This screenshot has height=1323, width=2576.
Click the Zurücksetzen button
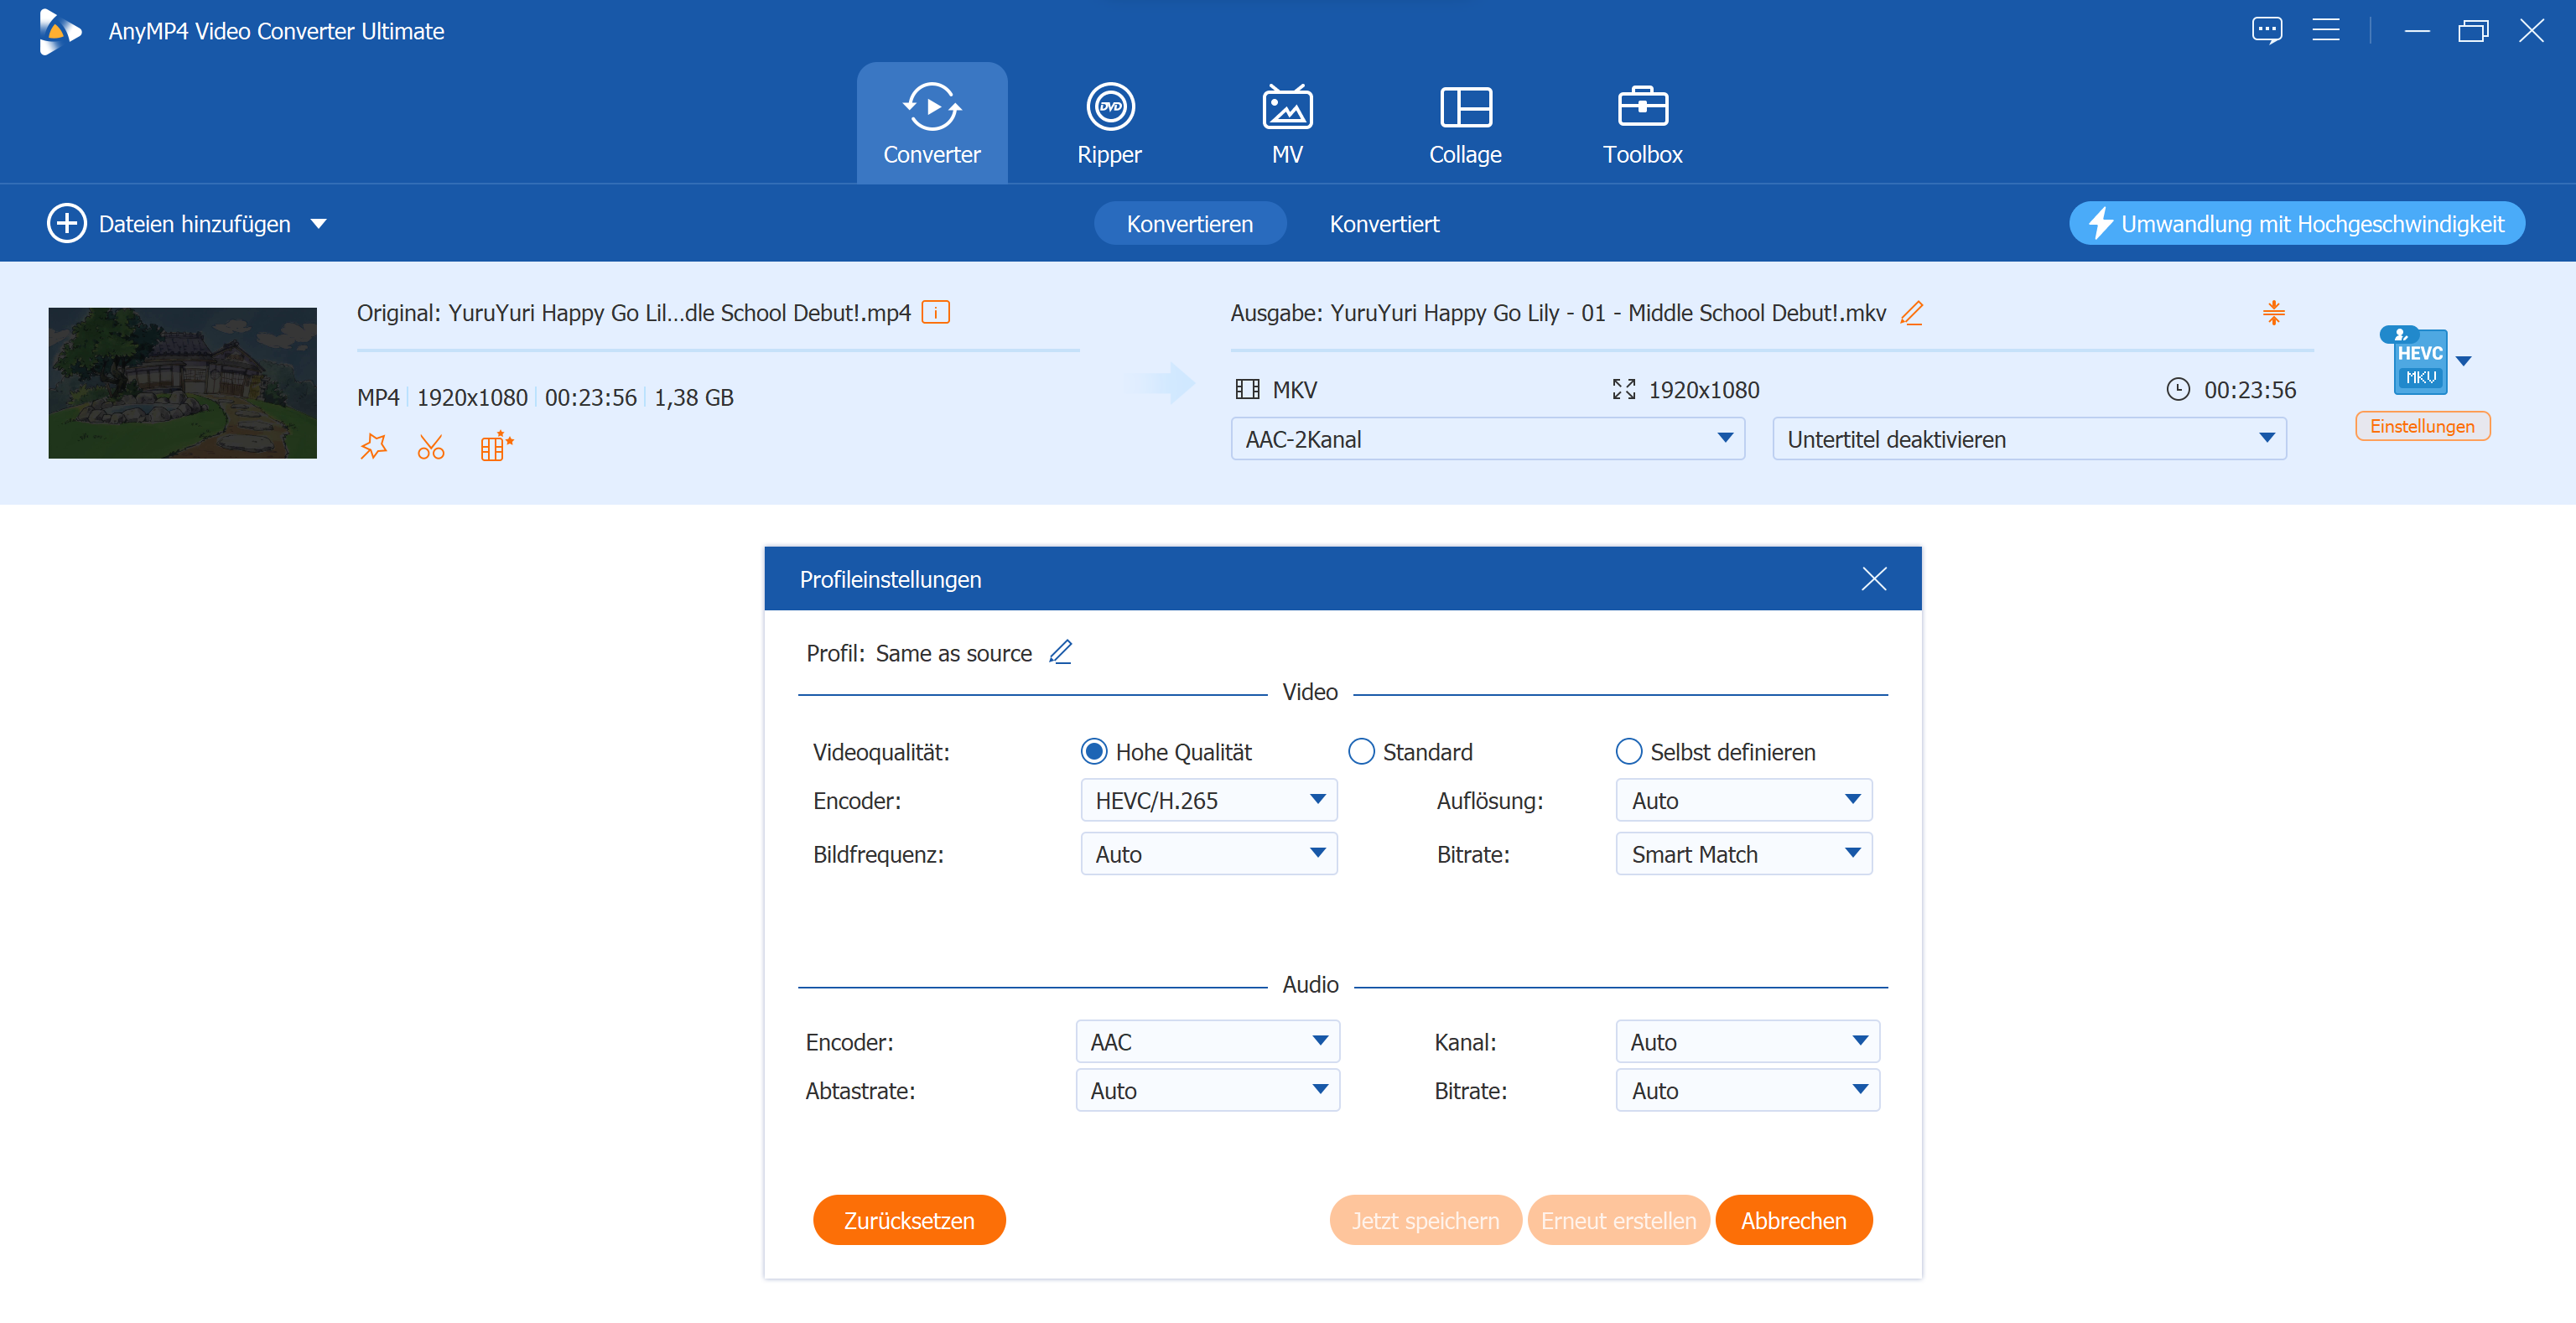click(x=909, y=1220)
